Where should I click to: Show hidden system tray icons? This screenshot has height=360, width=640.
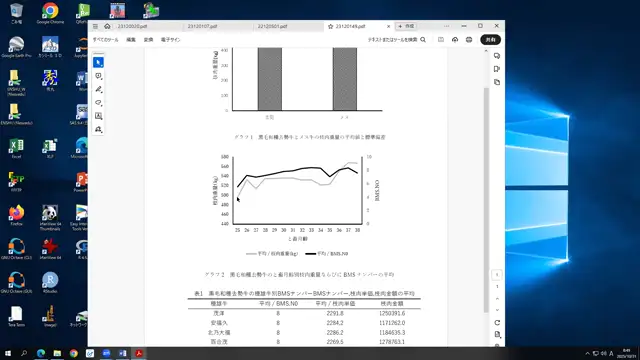(587, 353)
